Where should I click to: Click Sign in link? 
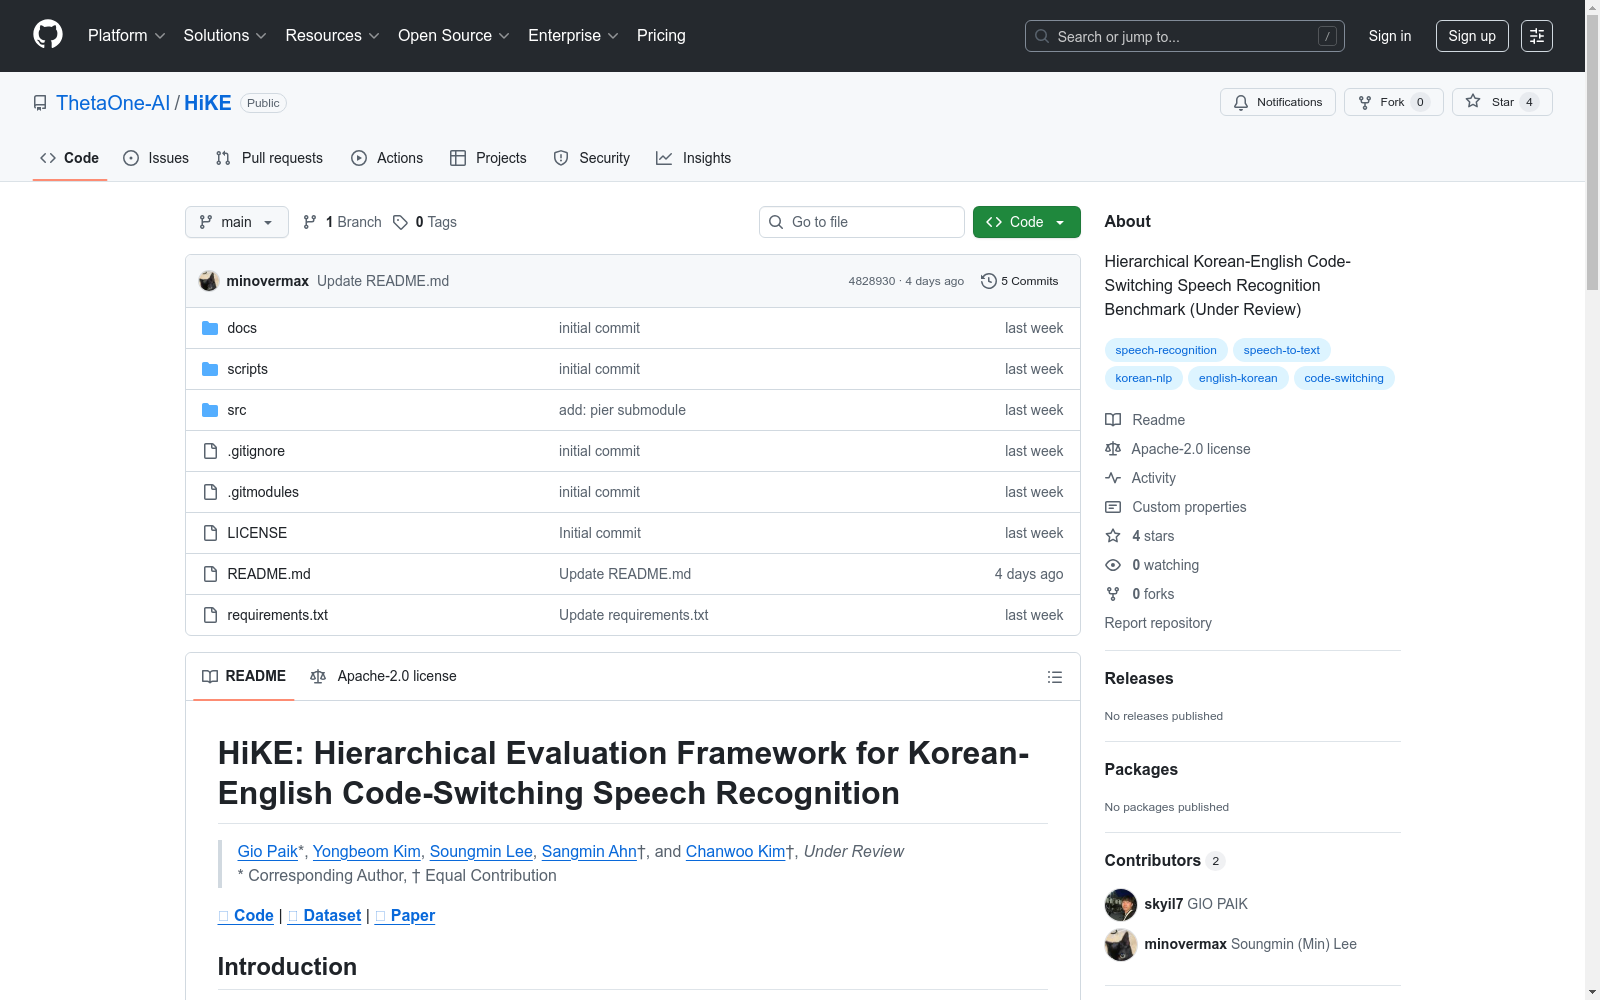pos(1390,36)
